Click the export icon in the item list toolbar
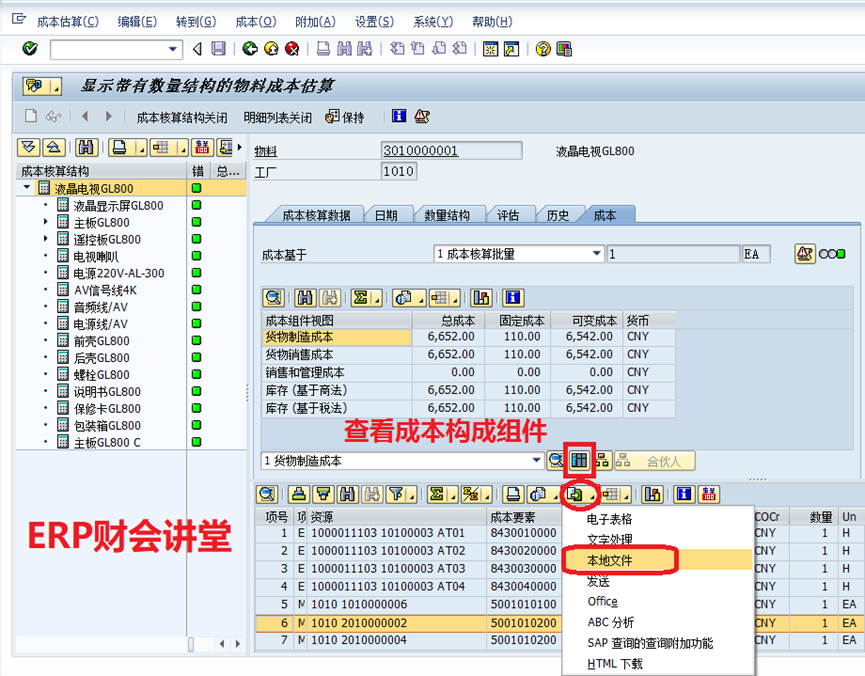 [576, 494]
